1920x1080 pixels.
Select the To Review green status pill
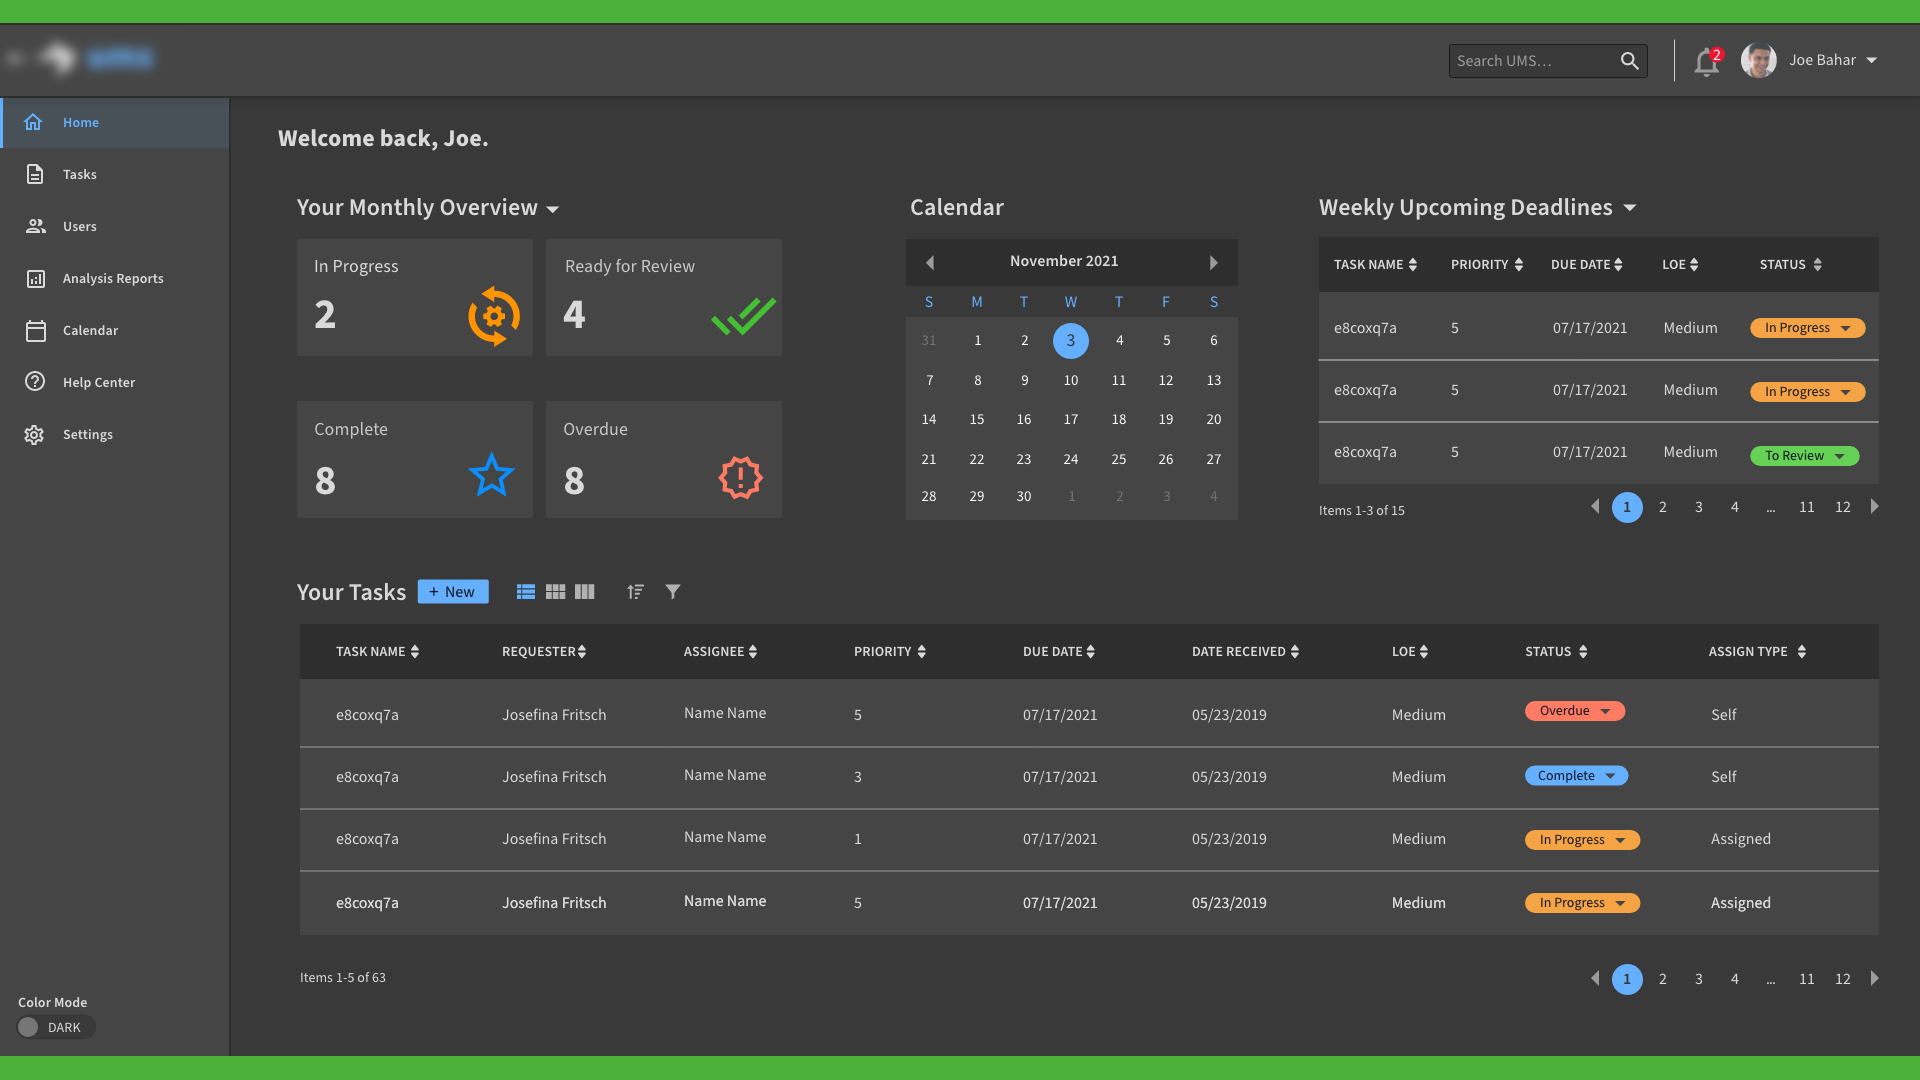1804,456
